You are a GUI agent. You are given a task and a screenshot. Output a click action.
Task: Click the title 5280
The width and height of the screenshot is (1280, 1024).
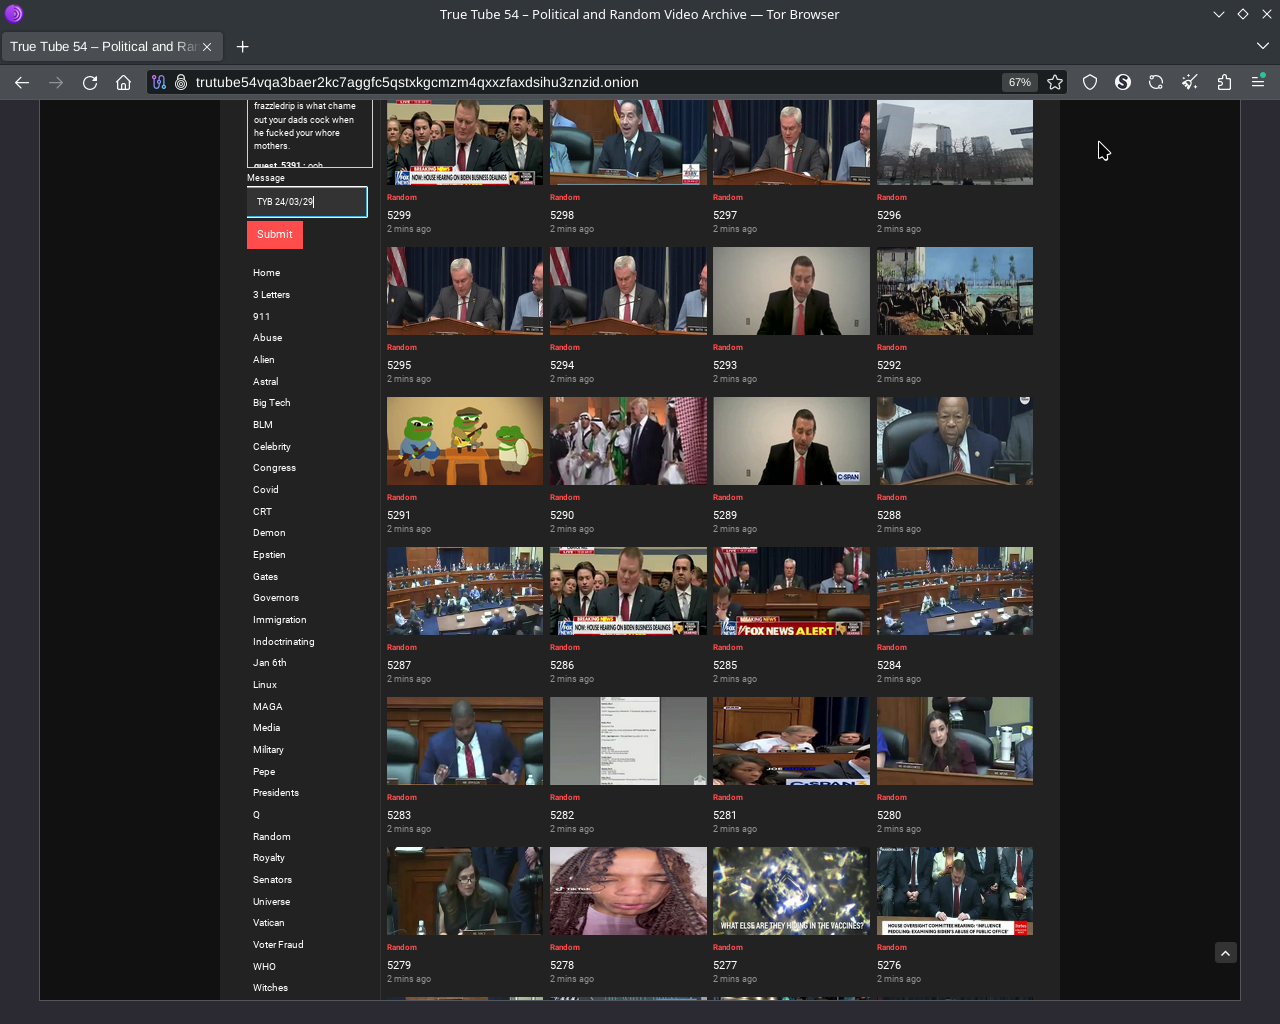point(889,816)
